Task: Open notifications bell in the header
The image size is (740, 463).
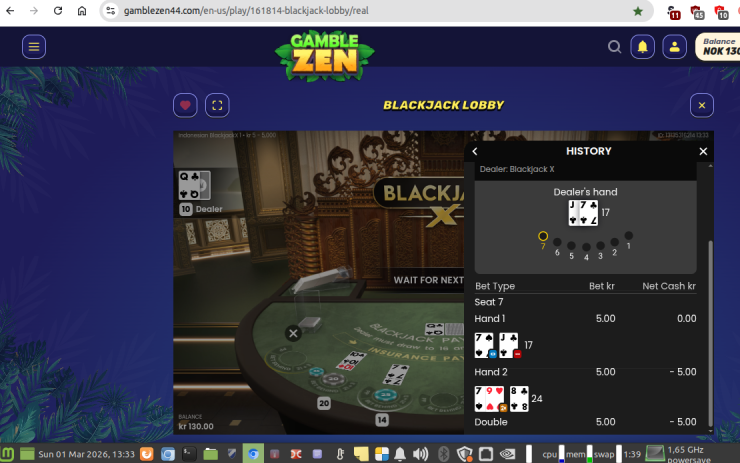Action: coord(642,46)
